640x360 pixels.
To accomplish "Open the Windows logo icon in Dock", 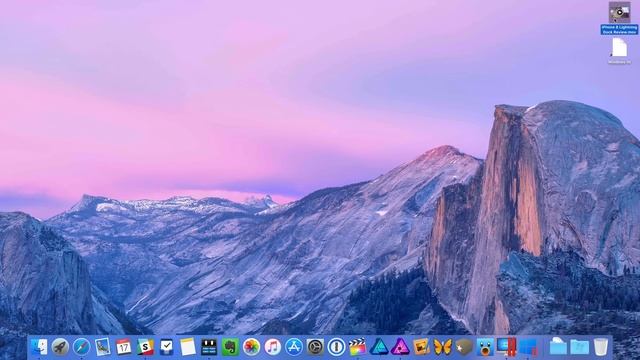I will tap(528, 347).
